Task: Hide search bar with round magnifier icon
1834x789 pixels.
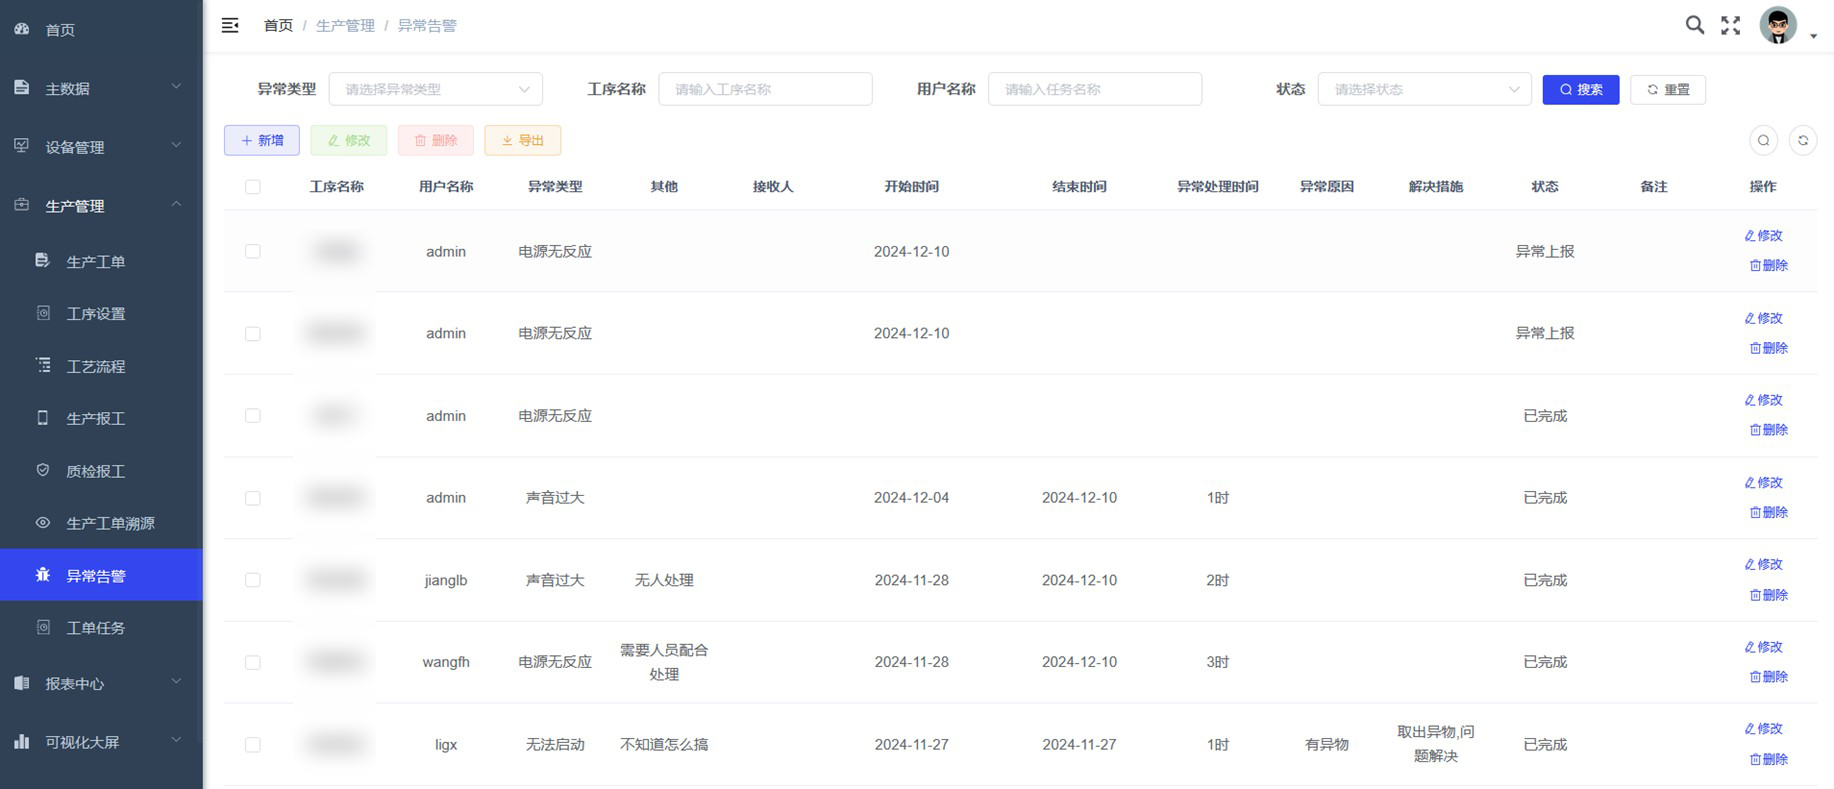Action: pyautogui.click(x=1763, y=141)
